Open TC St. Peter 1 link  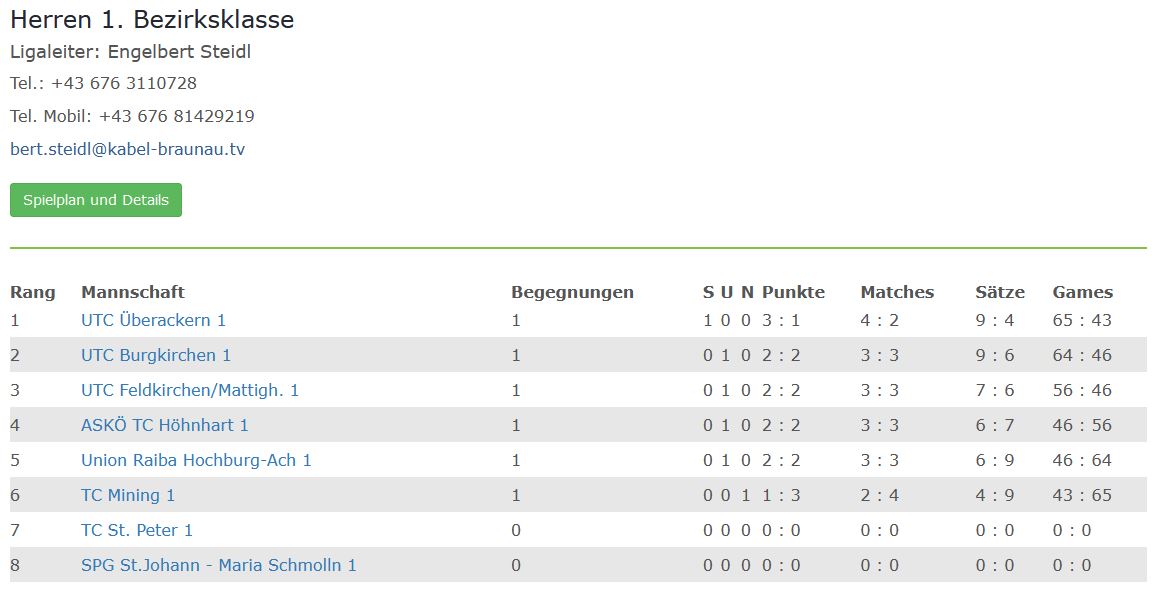pyautogui.click(x=136, y=530)
